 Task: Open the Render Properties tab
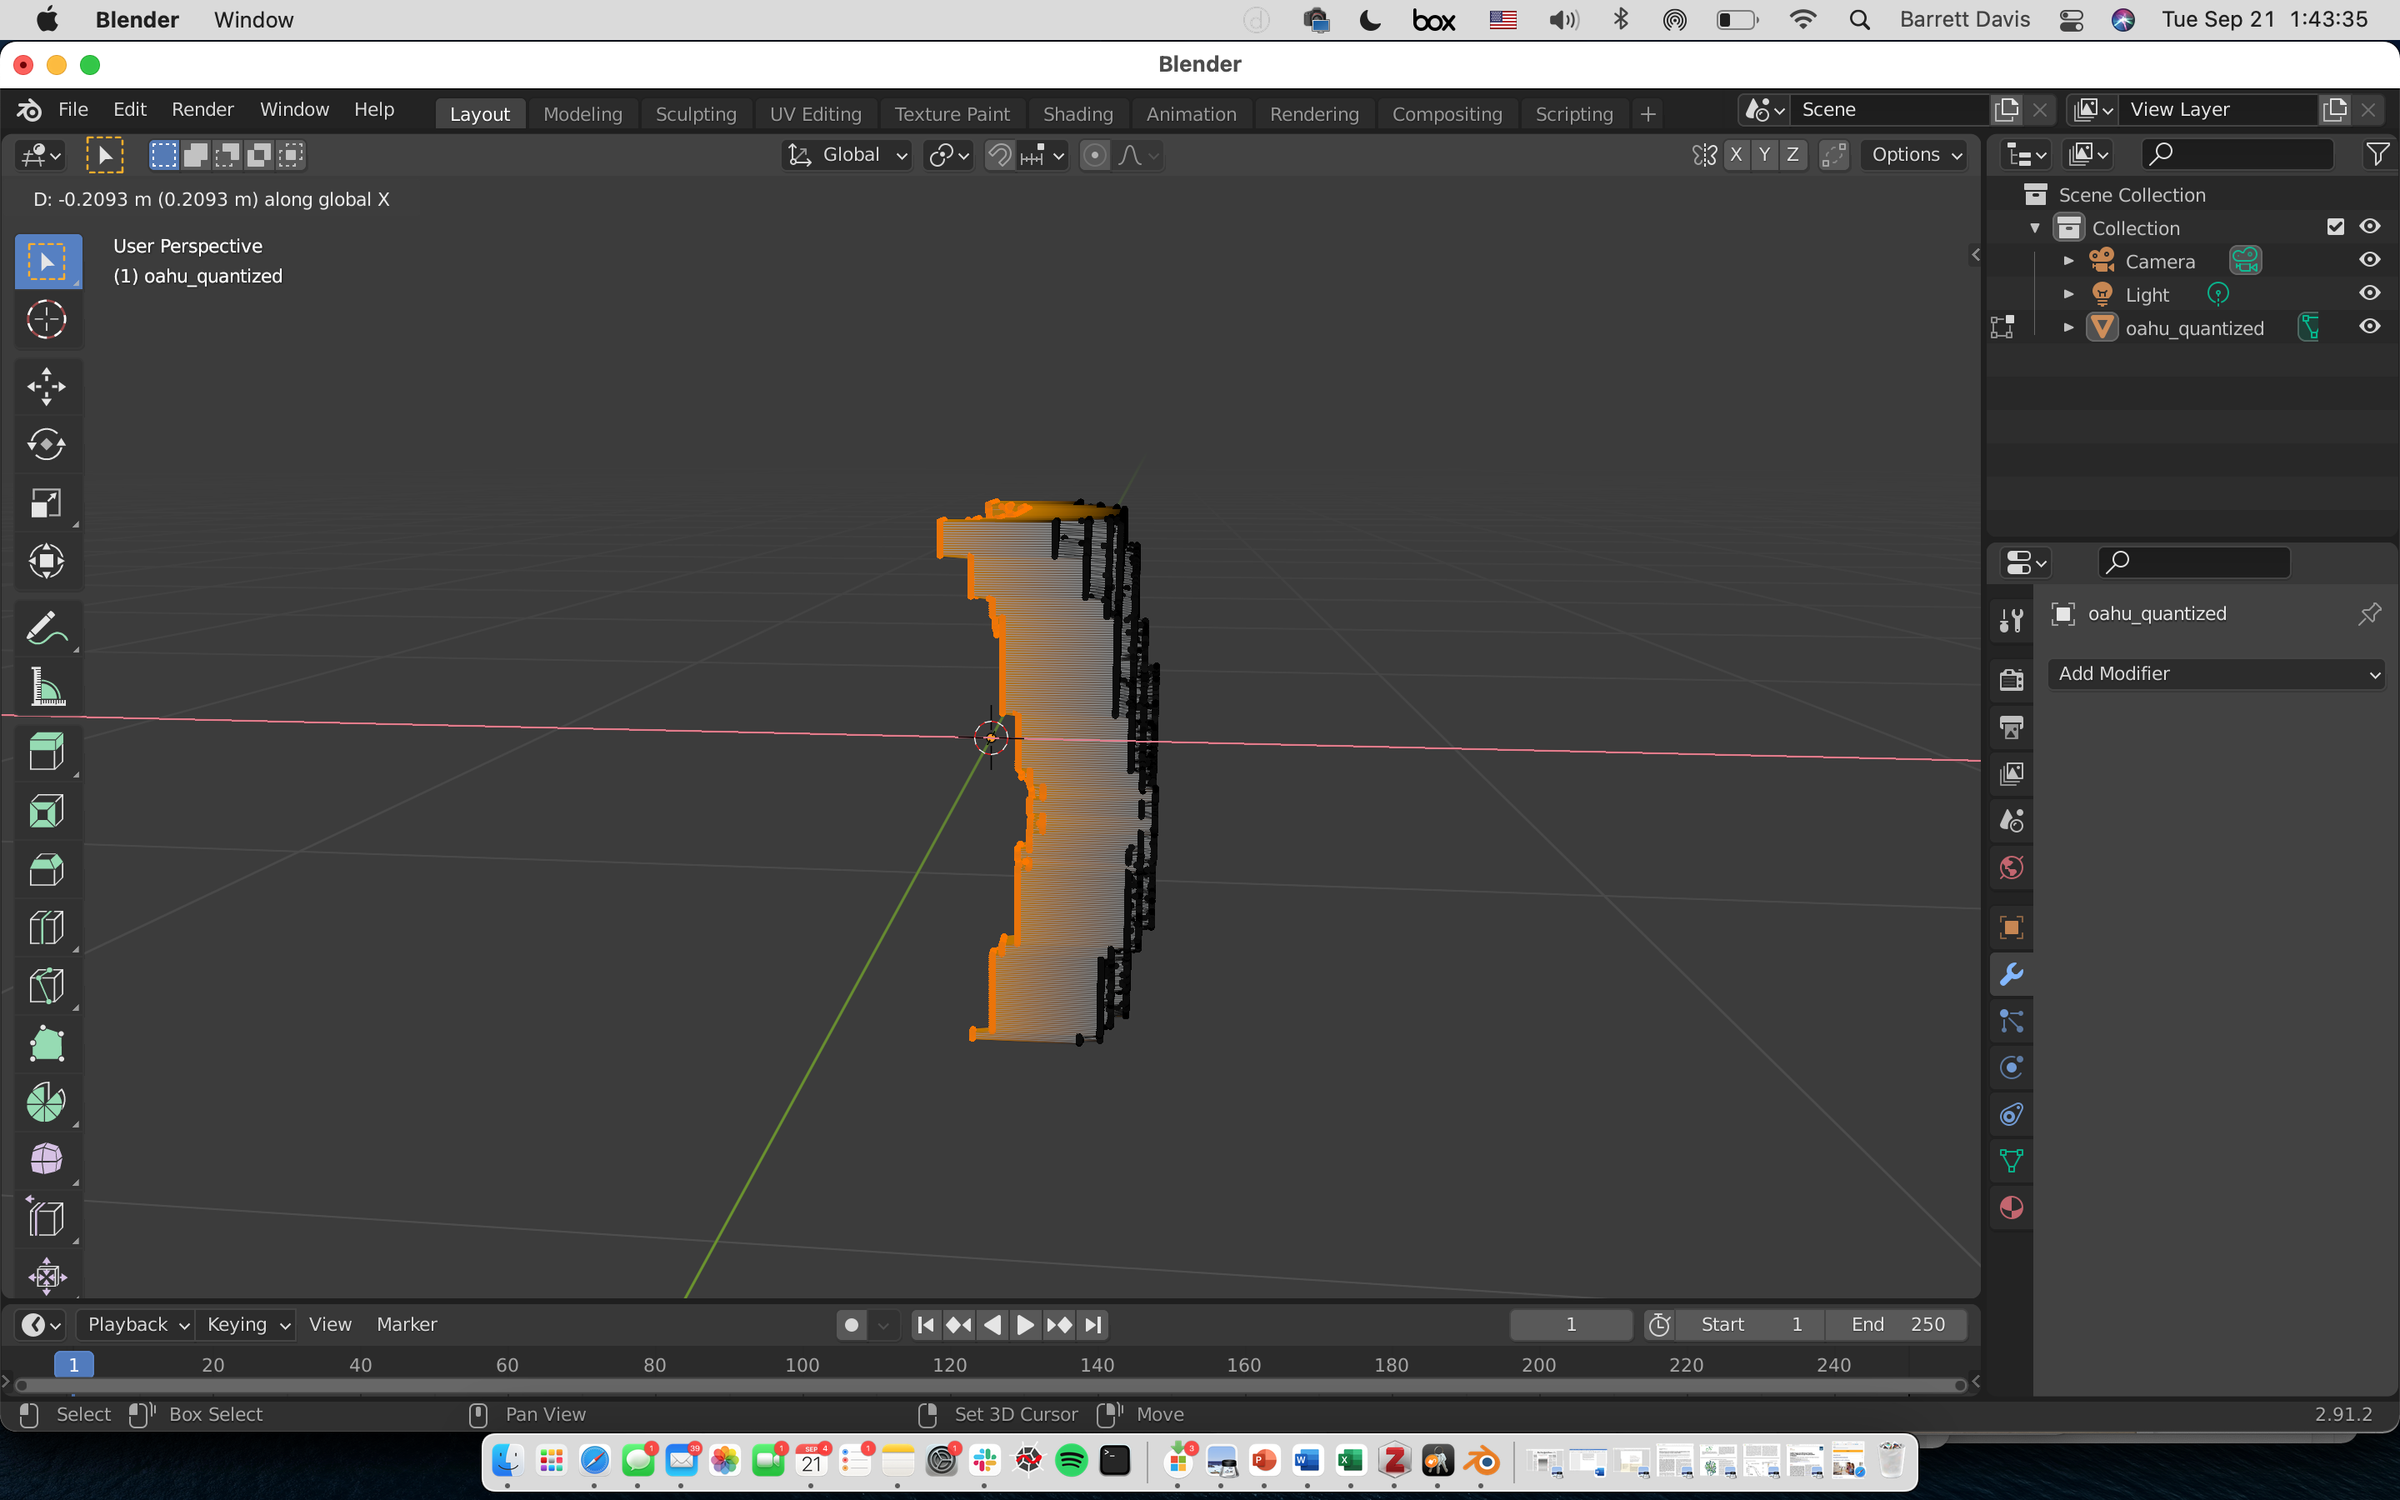pyautogui.click(x=2011, y=680)
